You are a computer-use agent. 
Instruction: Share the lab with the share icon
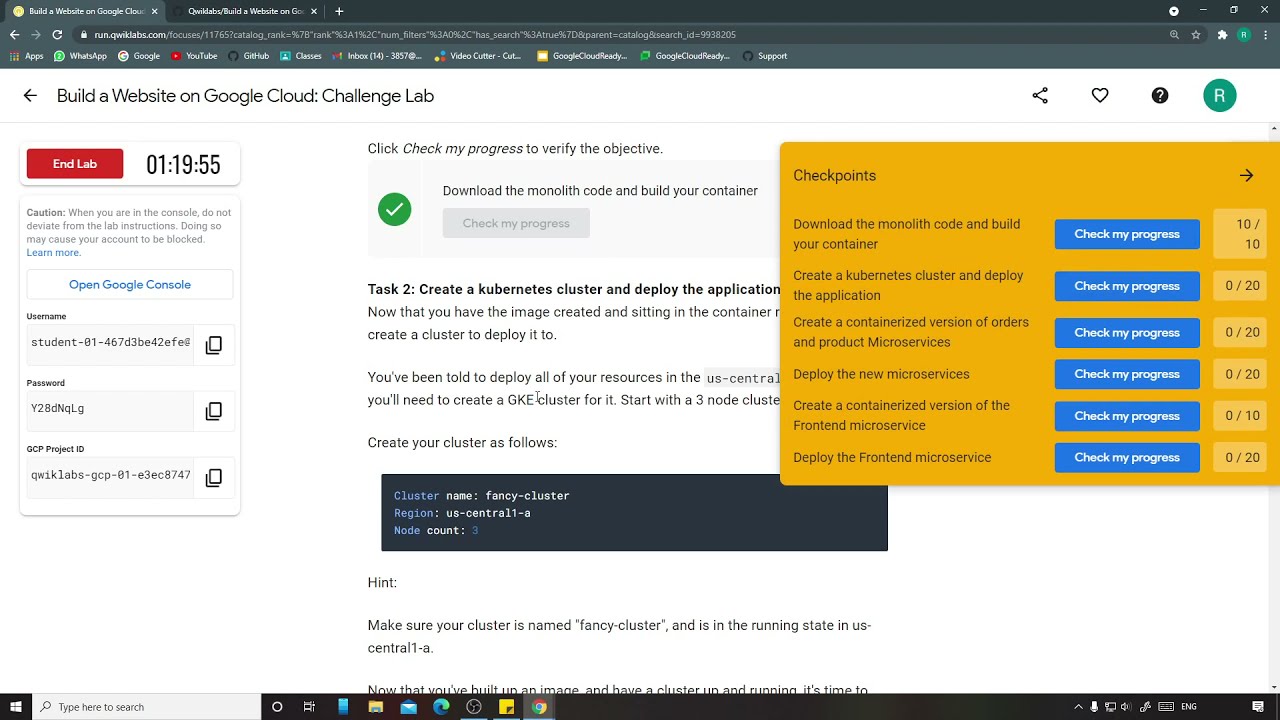[x=1040, y=96]
